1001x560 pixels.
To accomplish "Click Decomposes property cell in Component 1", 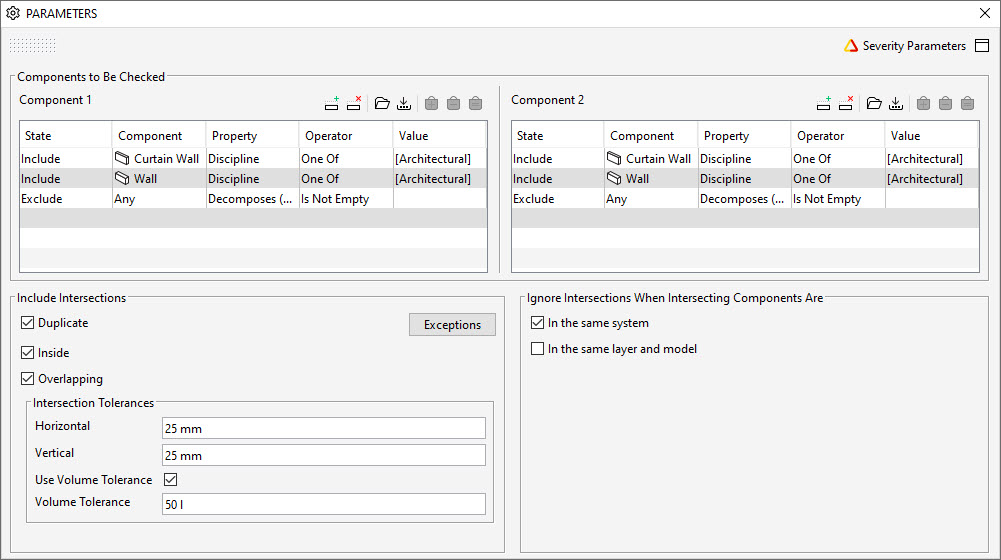I will point(252,199).
